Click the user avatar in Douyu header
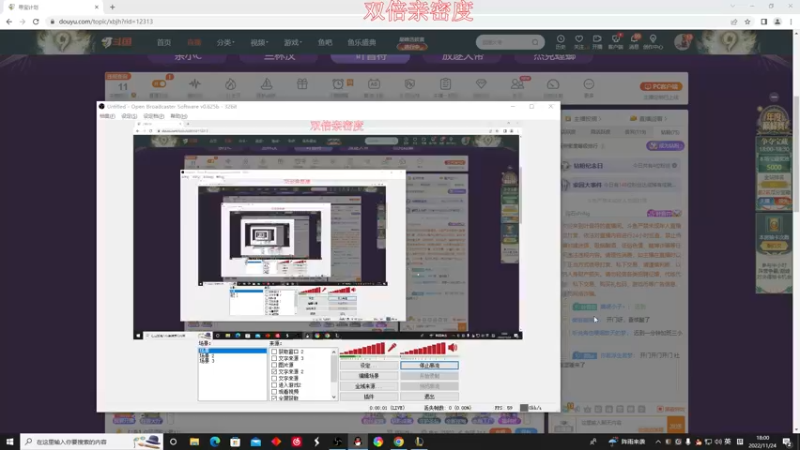The width and height of the screenshot is (800, 450). 682,42
